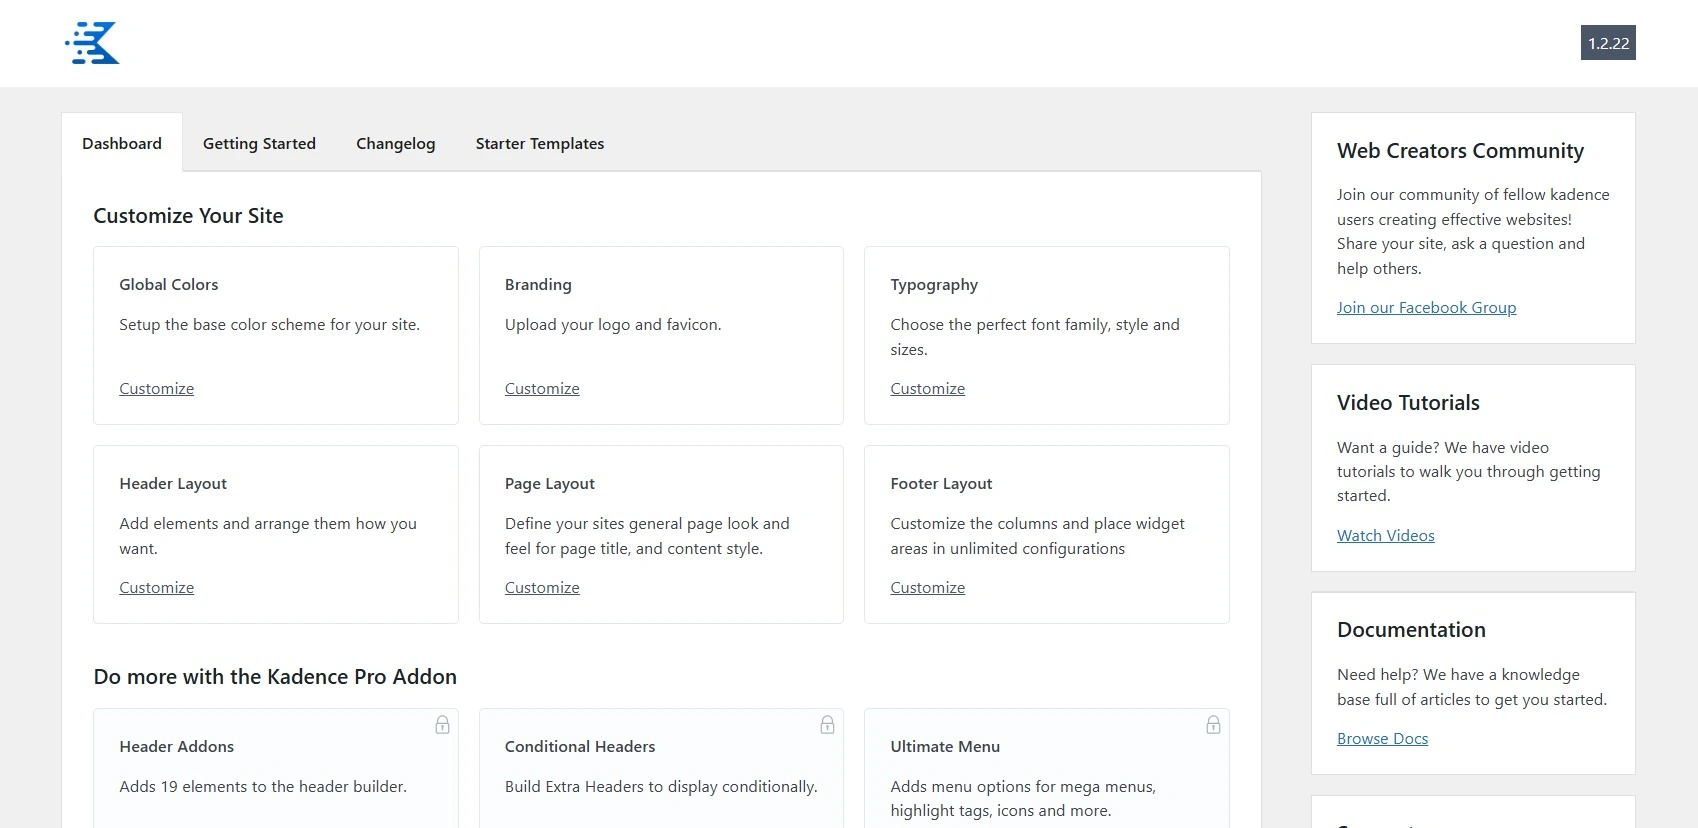The height and width of the screenshot is (828, 1698).
Task: Open the Changelog tab
Action: point(396,143)
